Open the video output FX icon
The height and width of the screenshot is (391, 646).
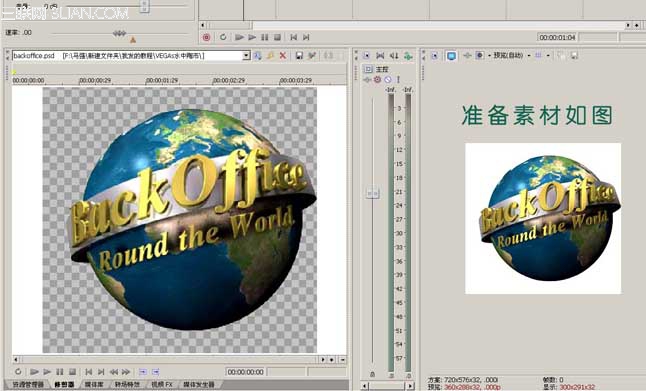pos(467,55)
